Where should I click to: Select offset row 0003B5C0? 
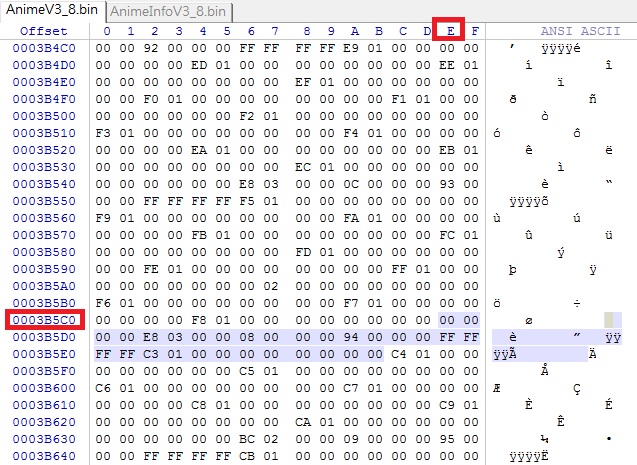(x=46, y=319)
